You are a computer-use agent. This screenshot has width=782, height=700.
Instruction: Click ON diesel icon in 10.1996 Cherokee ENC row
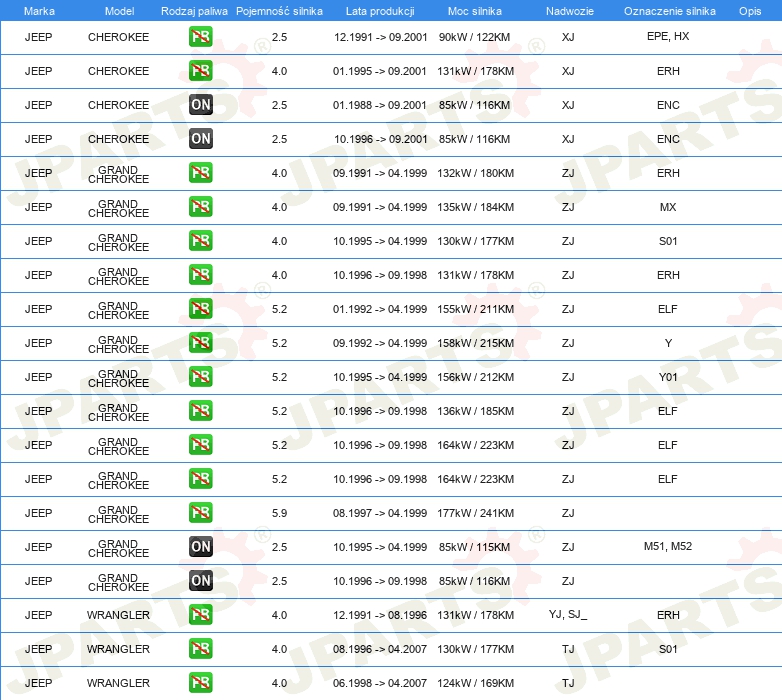click(200, 139)
